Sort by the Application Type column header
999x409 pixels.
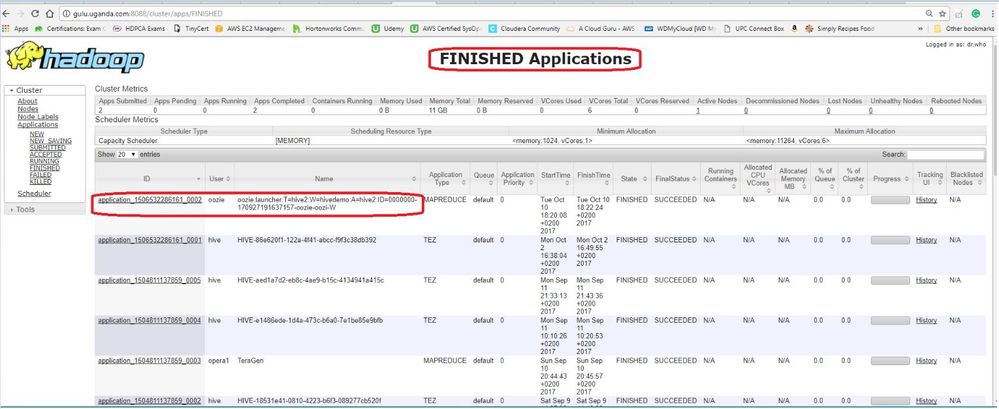point(445,179)
